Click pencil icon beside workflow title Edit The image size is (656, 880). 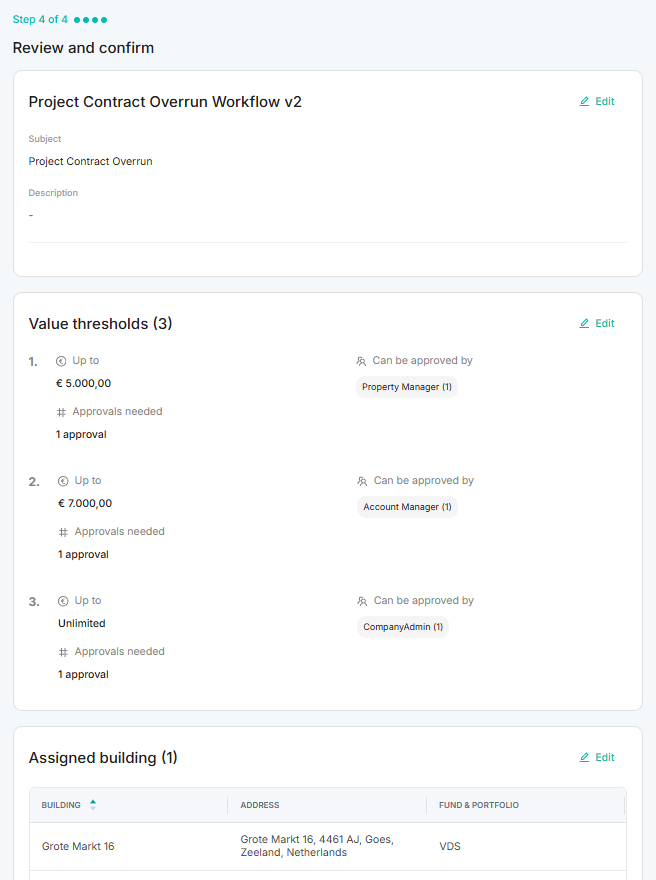tap(585, 102)
